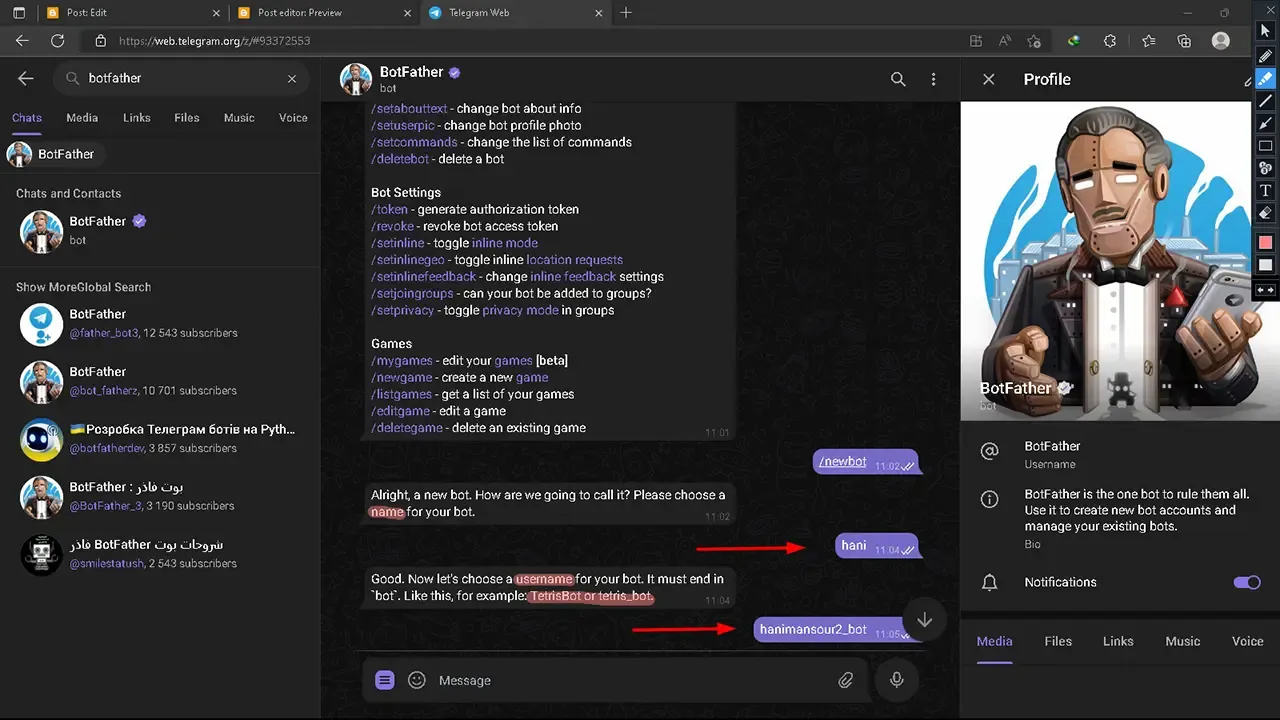Refresh the browser page

[x=58, y=41]
